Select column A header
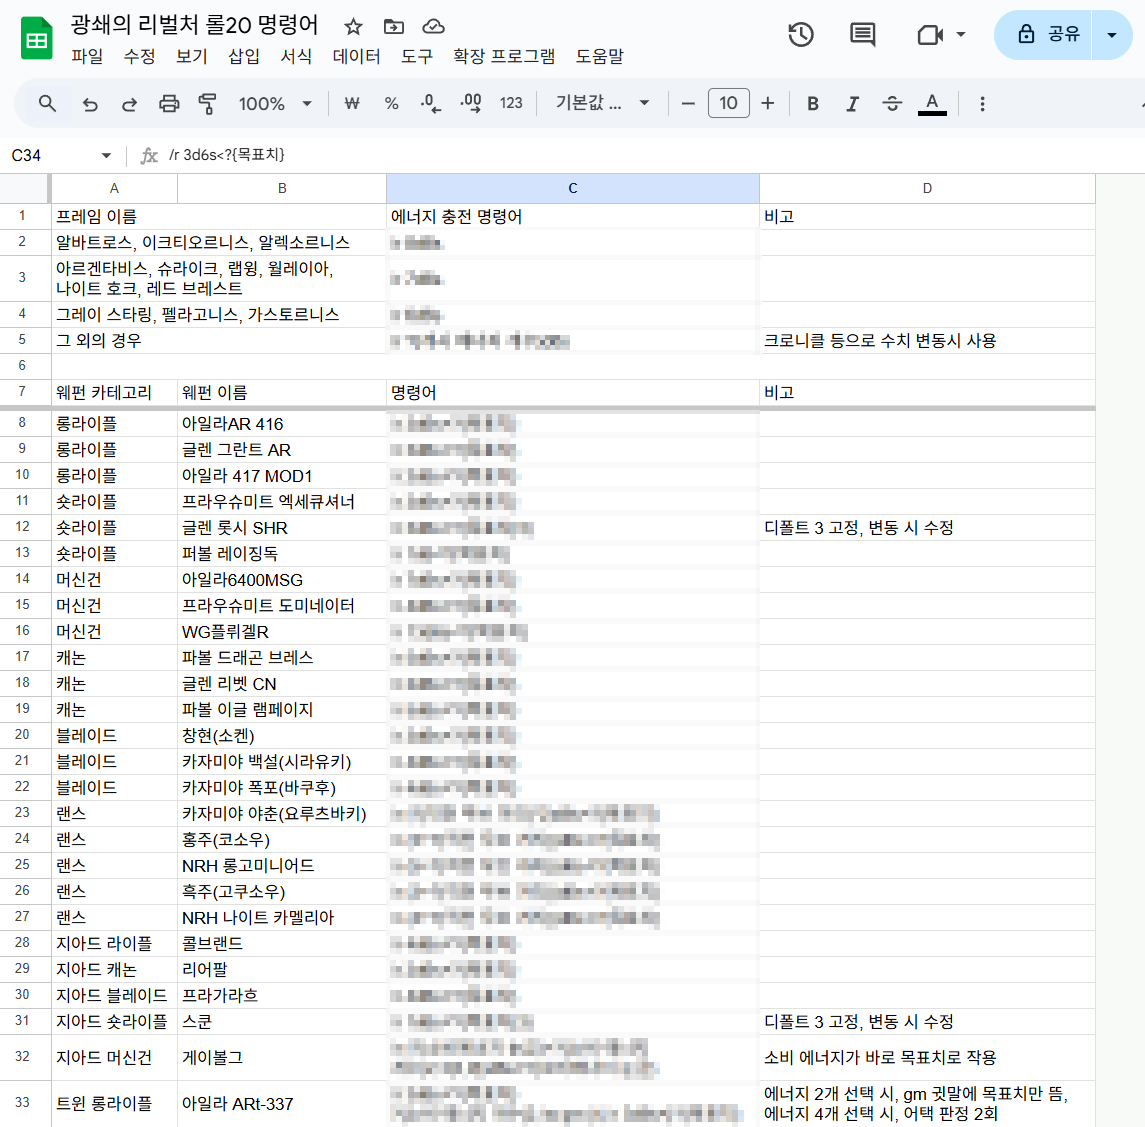 pyautogui.click(x=114, y=188)
